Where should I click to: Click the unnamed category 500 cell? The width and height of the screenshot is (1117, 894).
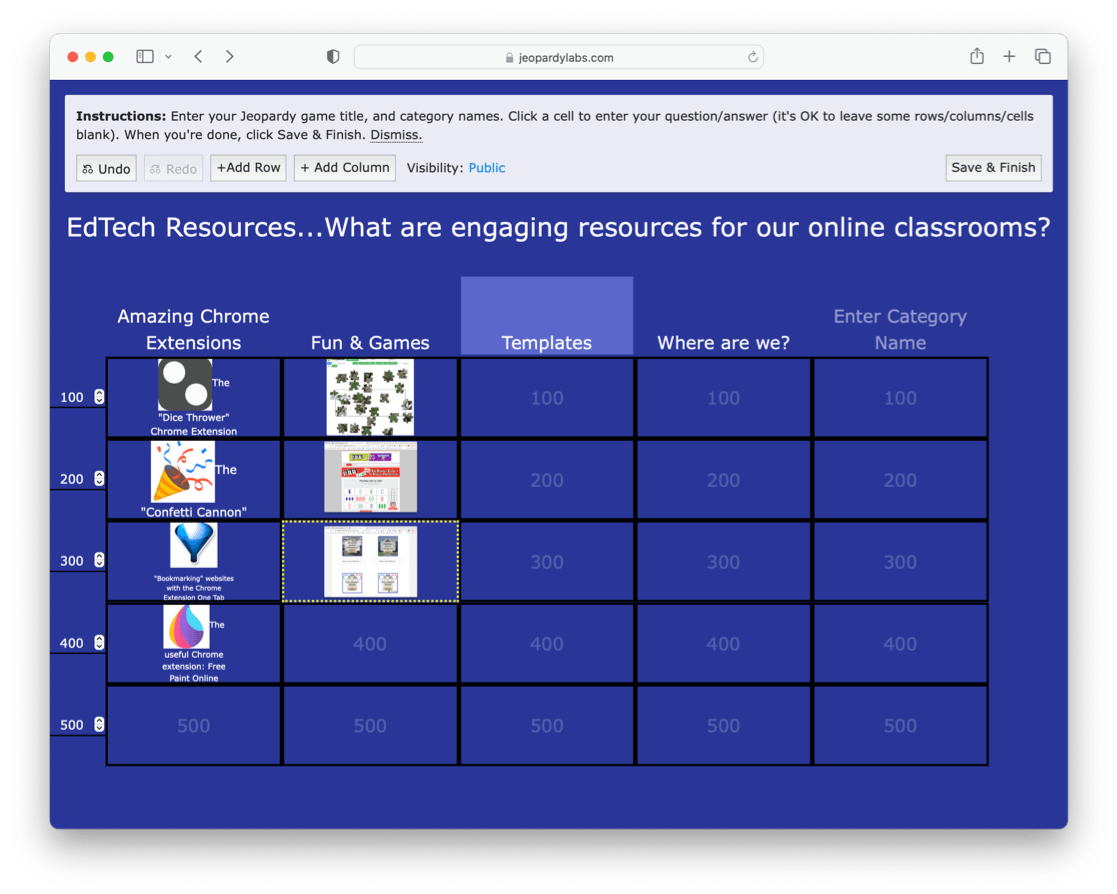[x=900, y=725]
